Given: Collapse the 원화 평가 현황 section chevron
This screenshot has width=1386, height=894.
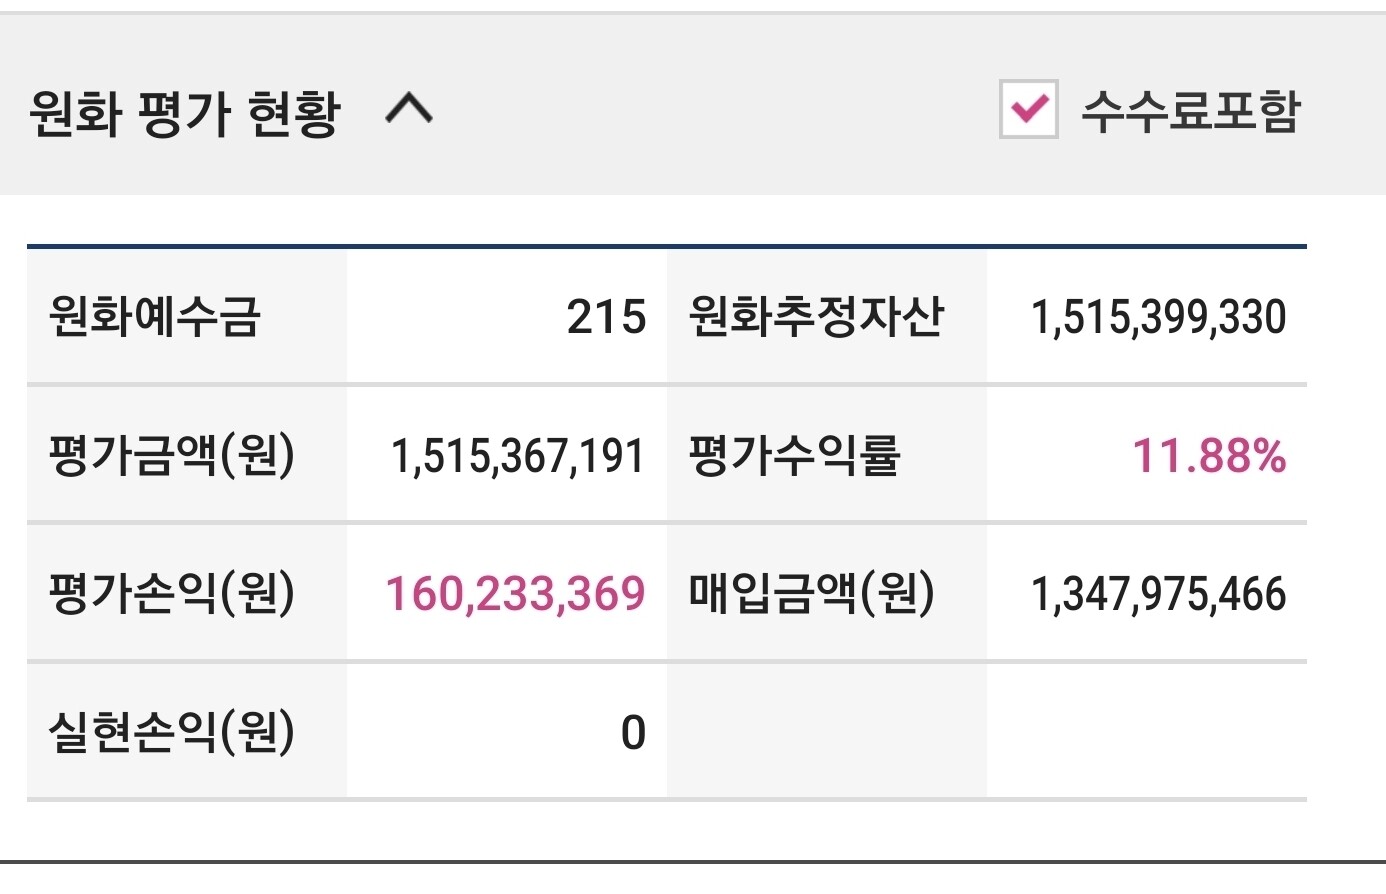Looking at the screenshot, I should click(x=409, y=108).
